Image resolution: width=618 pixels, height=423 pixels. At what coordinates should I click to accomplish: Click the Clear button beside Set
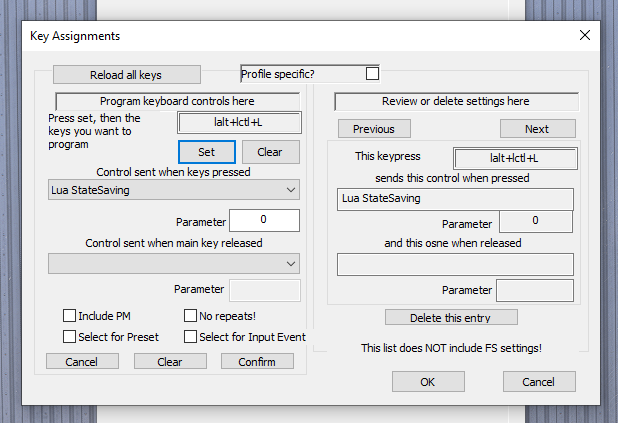(270, 152)
